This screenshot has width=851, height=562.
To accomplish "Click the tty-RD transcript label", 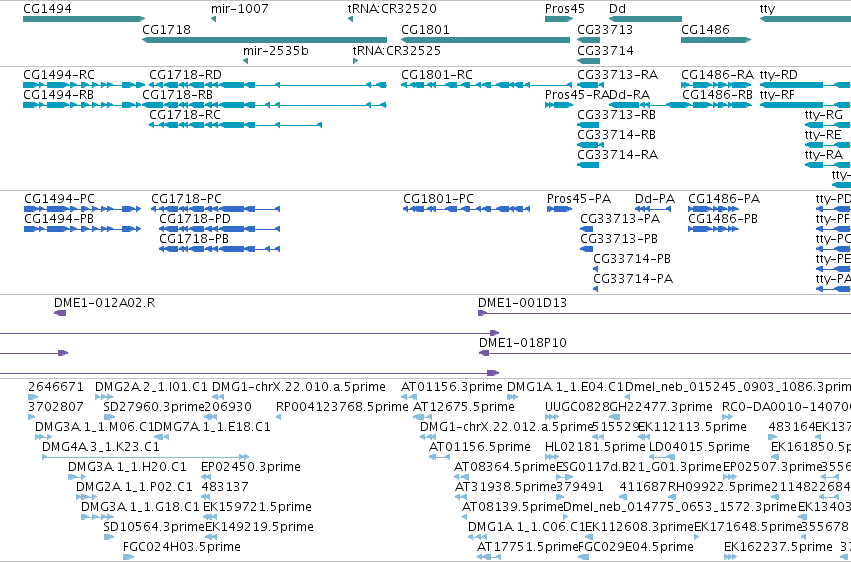I will [x=779, y=74].
